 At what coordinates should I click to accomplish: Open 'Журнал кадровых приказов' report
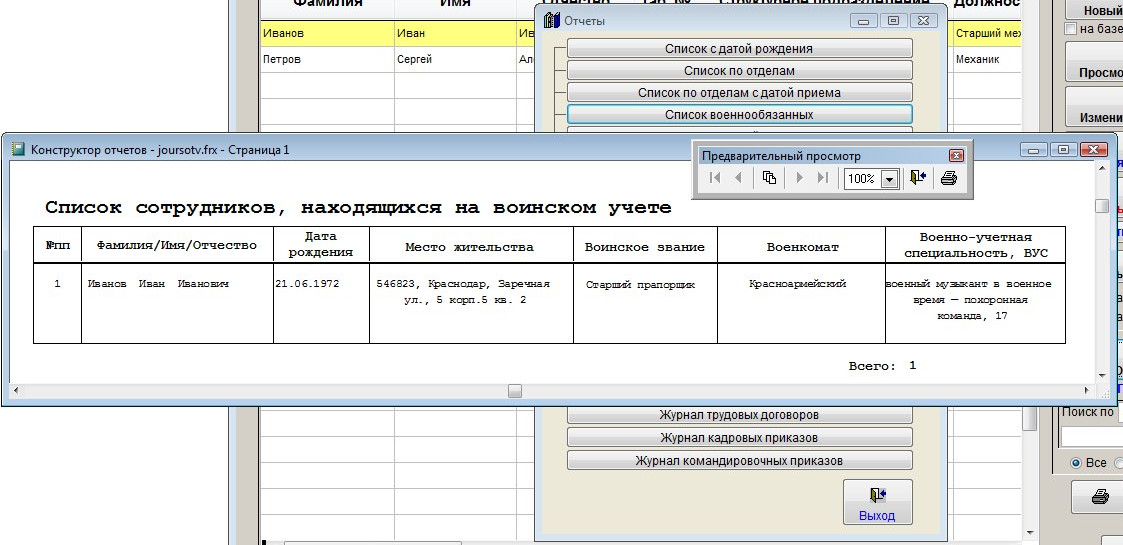tap(739, 438)
